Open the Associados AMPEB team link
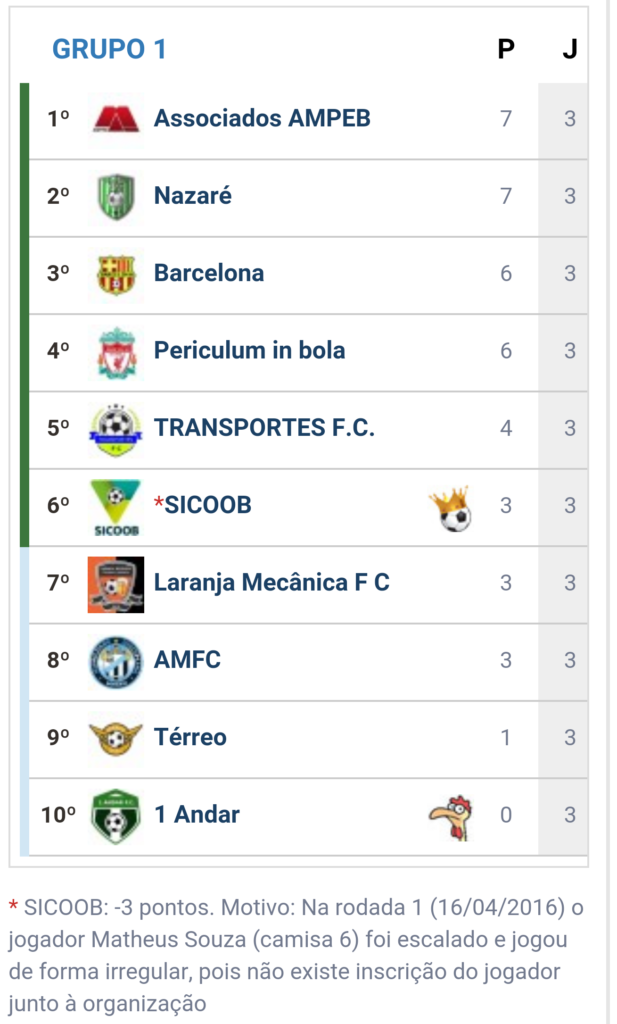The image size is (617, 1024). point(262,118)
